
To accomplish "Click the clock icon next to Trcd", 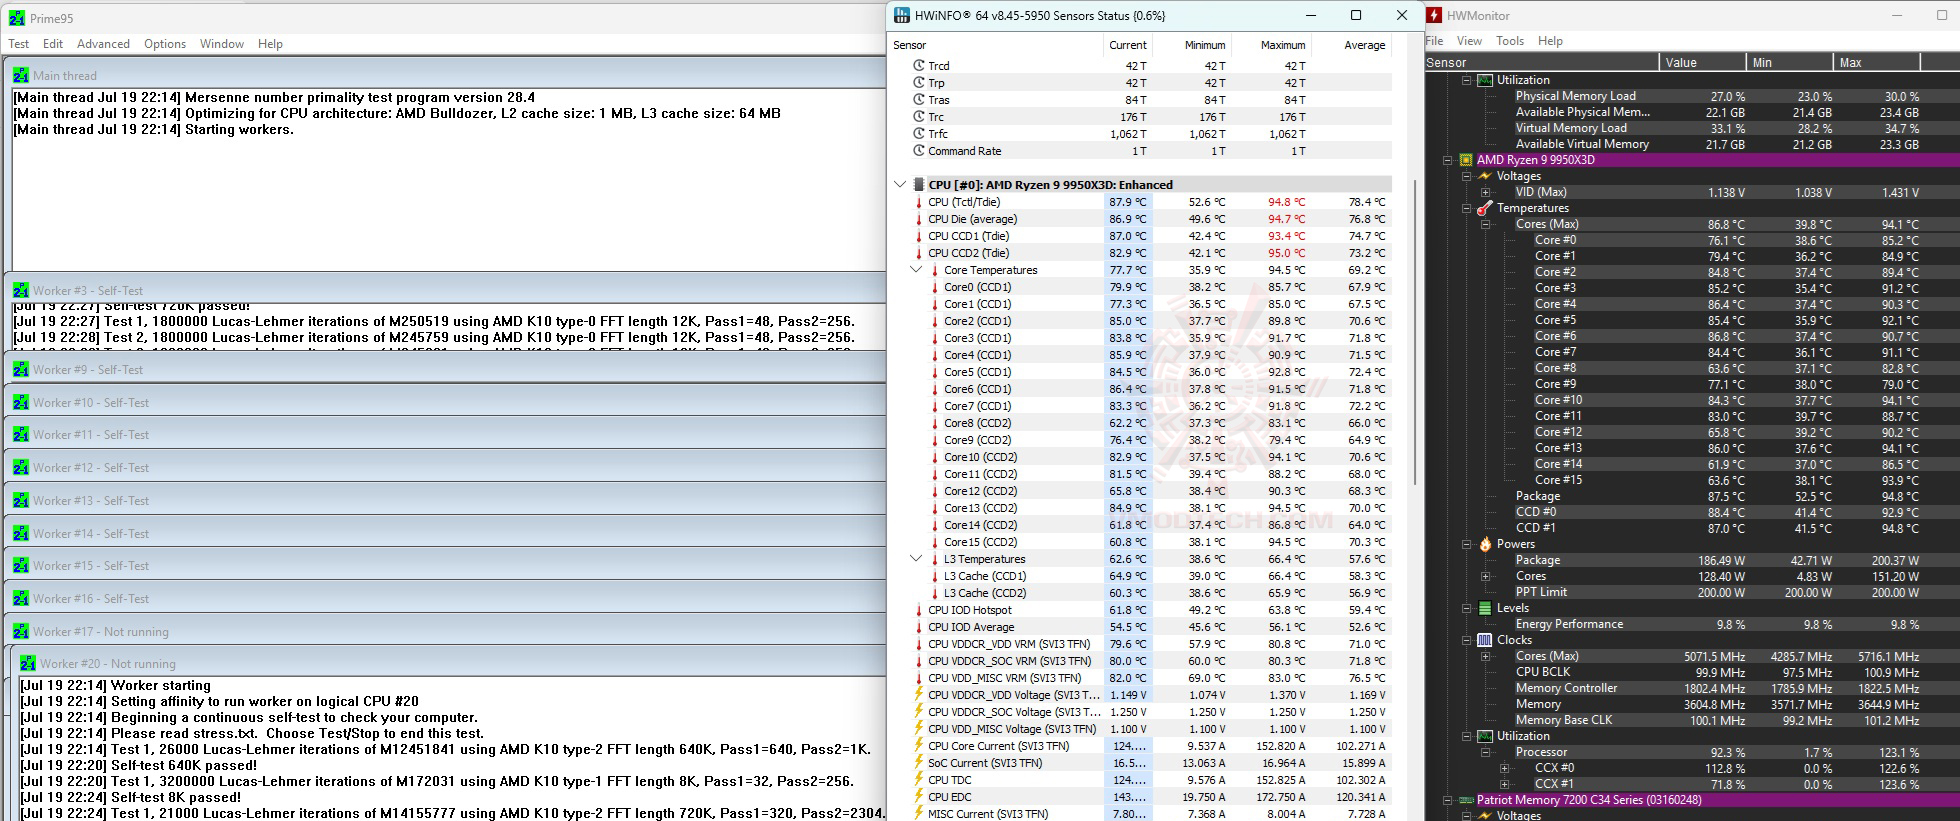I will click(x=918, y=66).
